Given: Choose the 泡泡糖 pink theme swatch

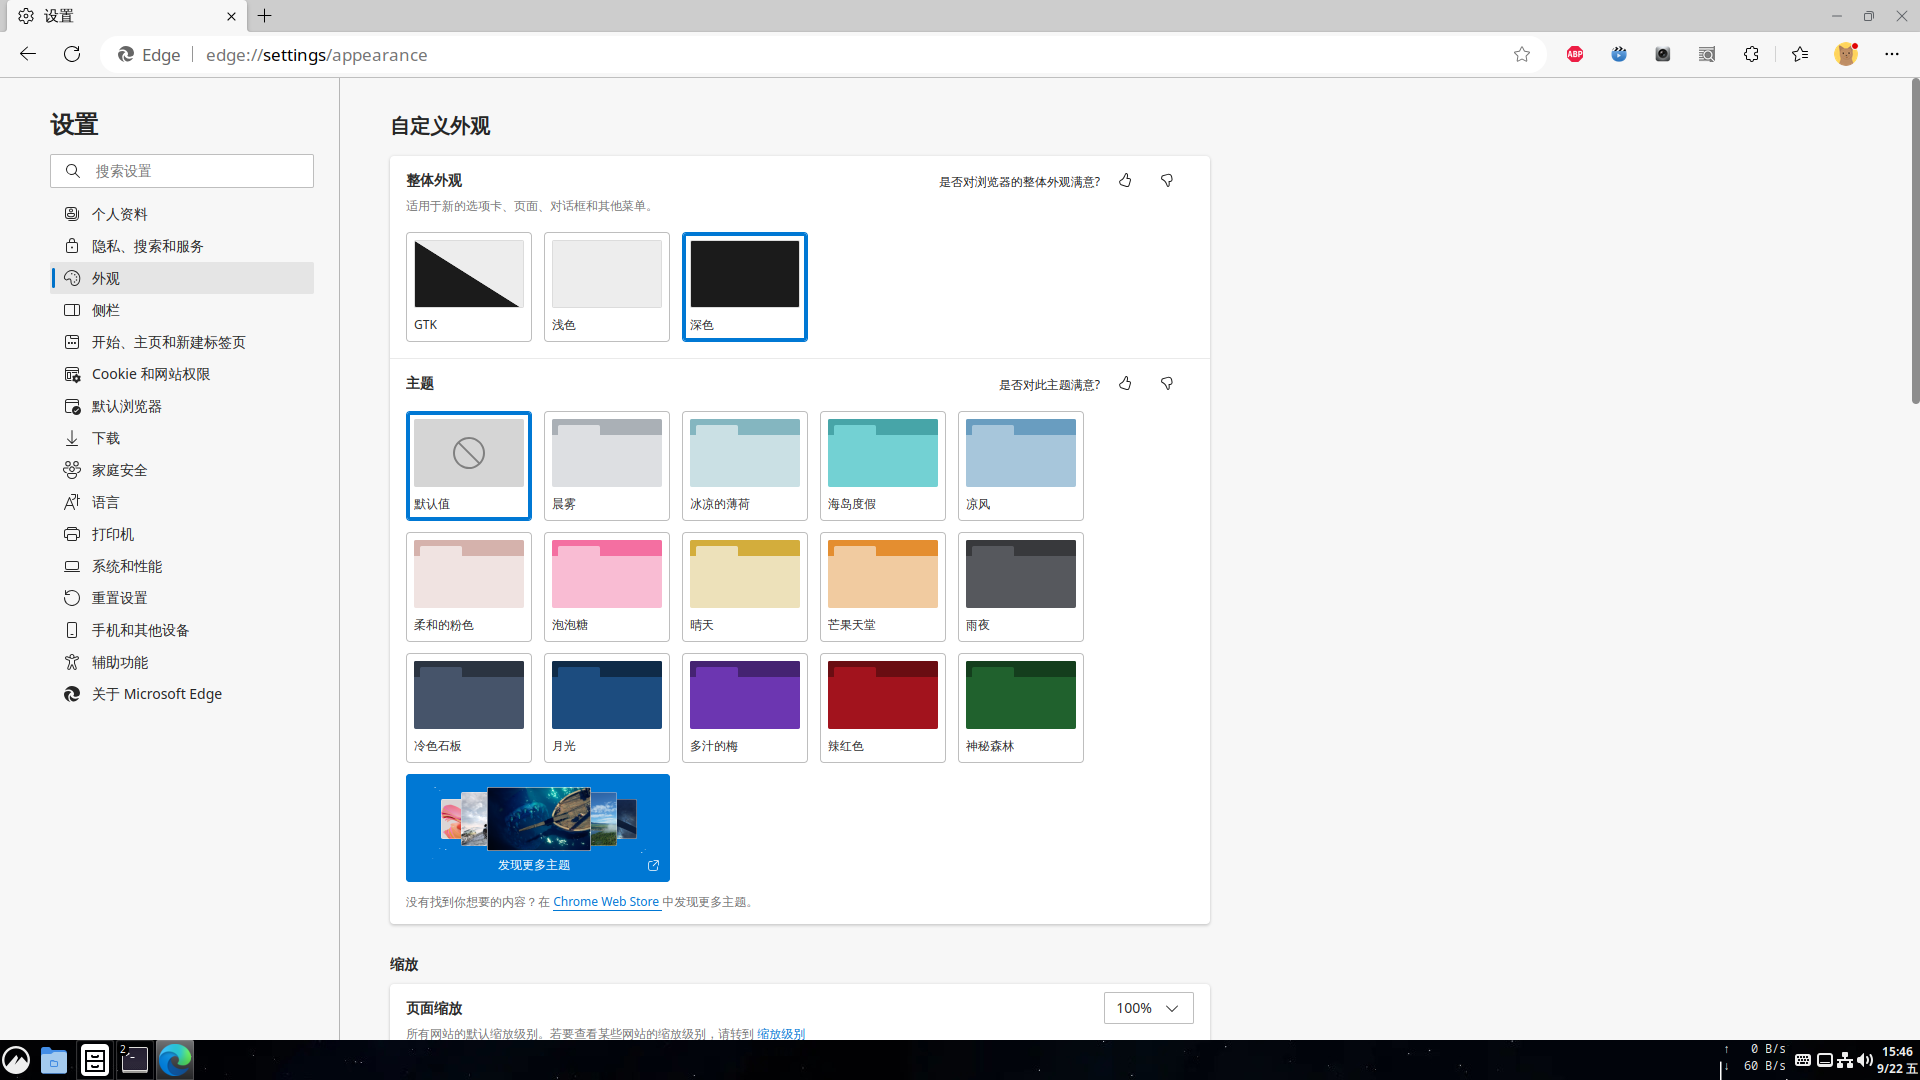Looking at the screenshot, I should click(606, 587).
